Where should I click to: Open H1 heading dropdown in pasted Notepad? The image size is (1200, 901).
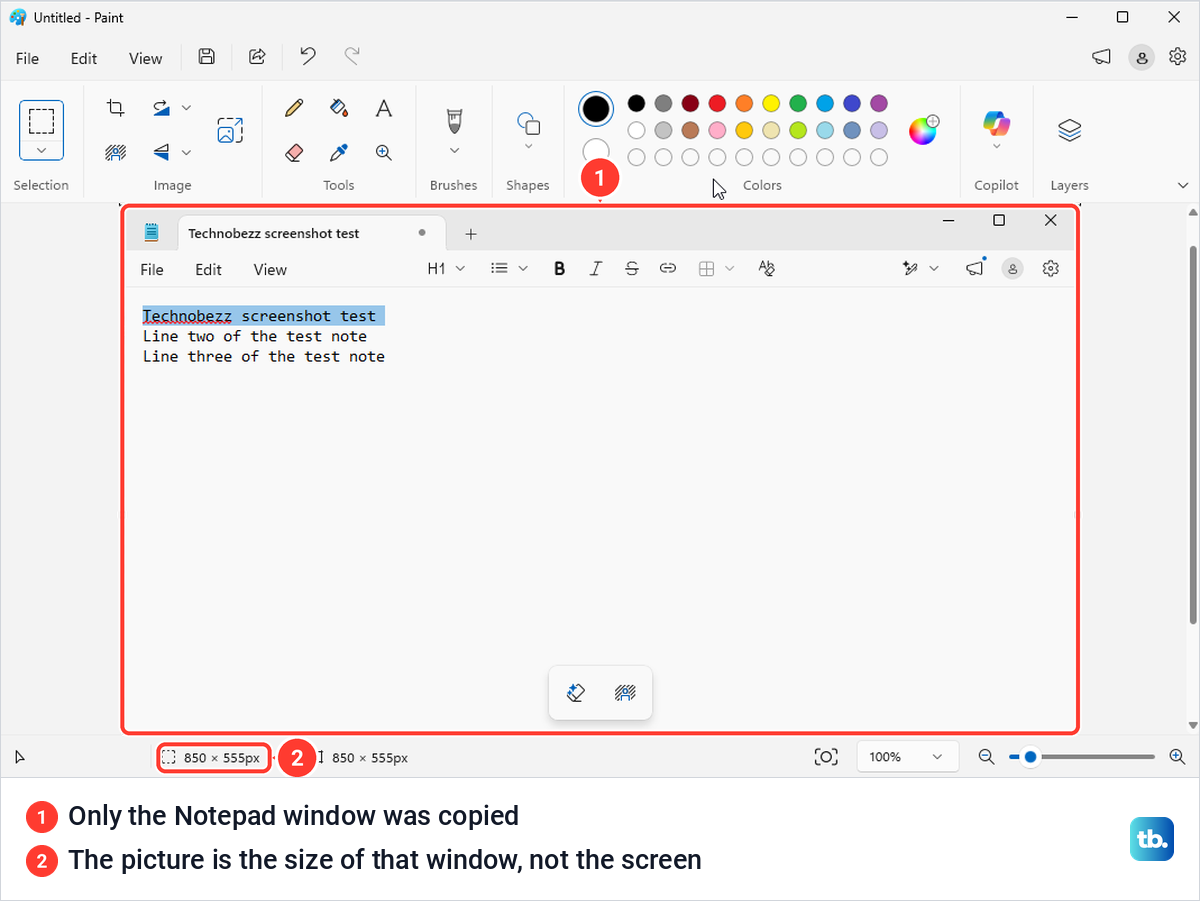[x=446, y=268]
